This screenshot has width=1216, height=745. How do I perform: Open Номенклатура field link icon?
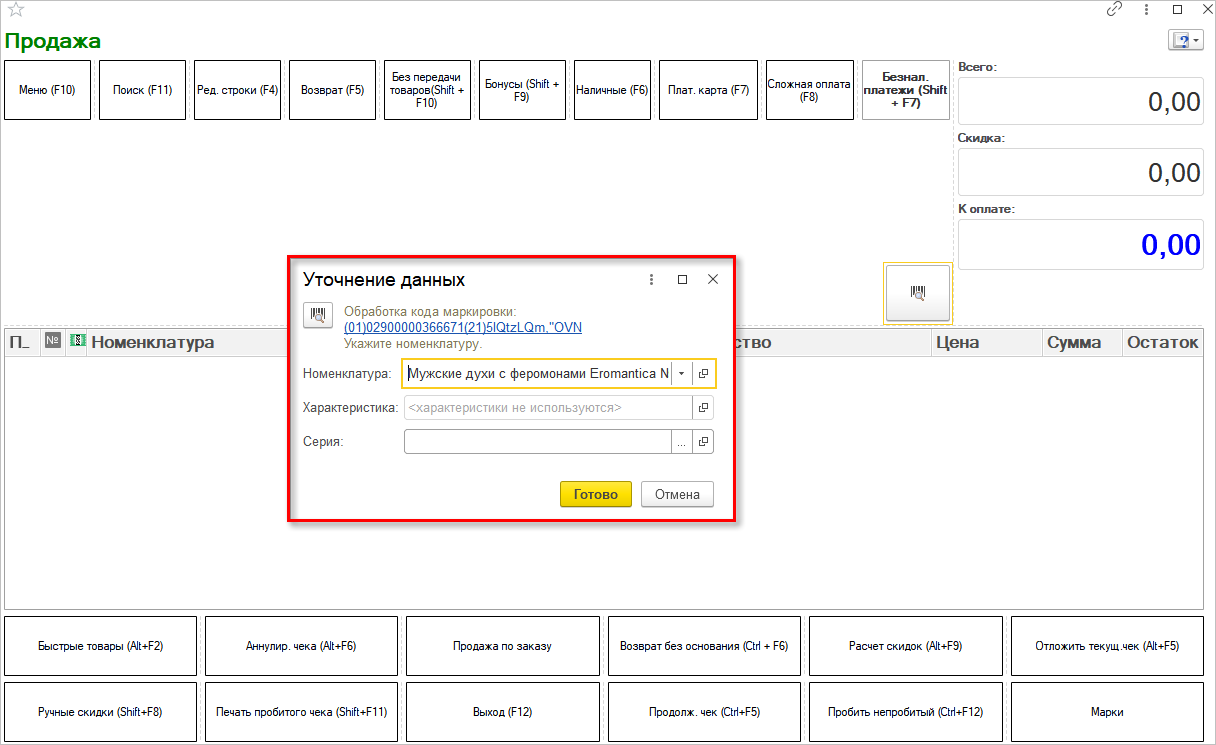[704, 373]
